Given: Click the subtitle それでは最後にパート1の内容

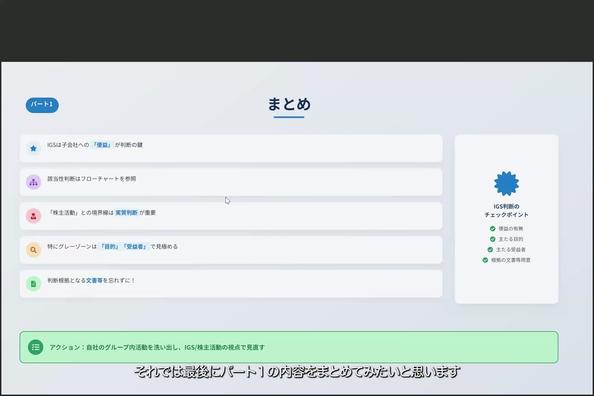Looking at the screenshot, I should [x=297, y=372].
